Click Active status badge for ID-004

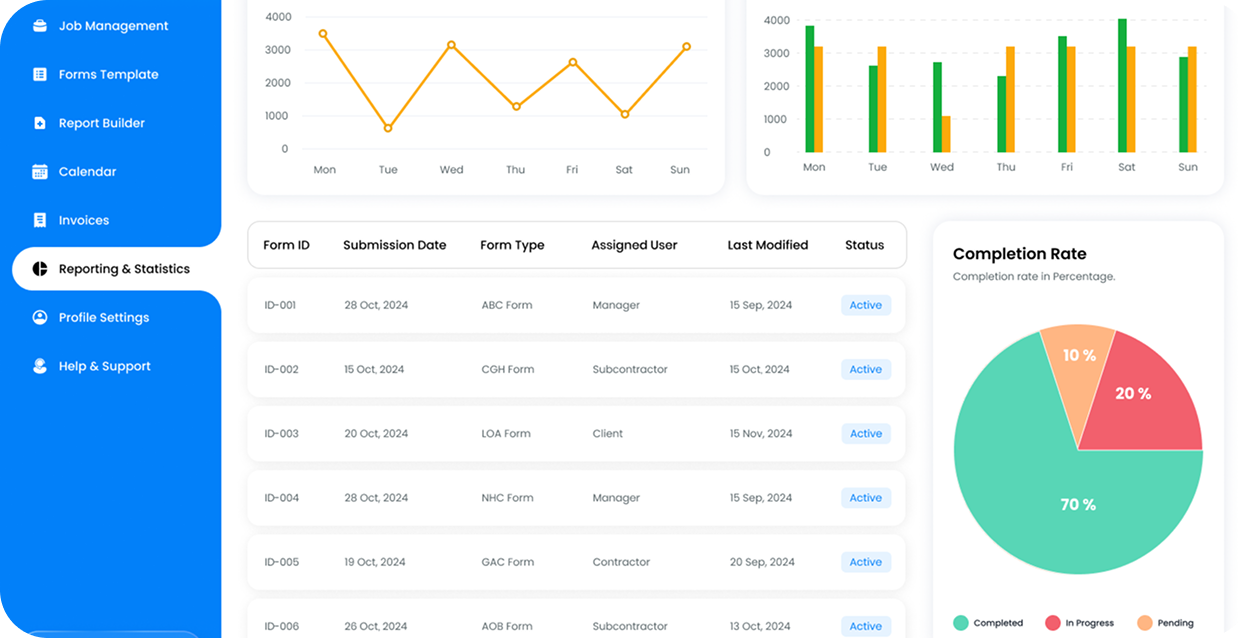865,498
